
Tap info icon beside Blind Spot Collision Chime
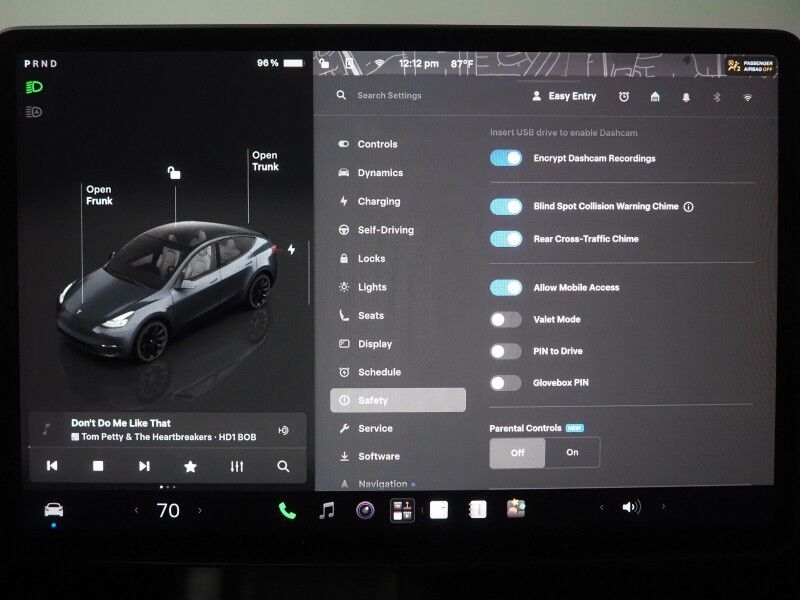pyautogui.click(x=688, y=207)
